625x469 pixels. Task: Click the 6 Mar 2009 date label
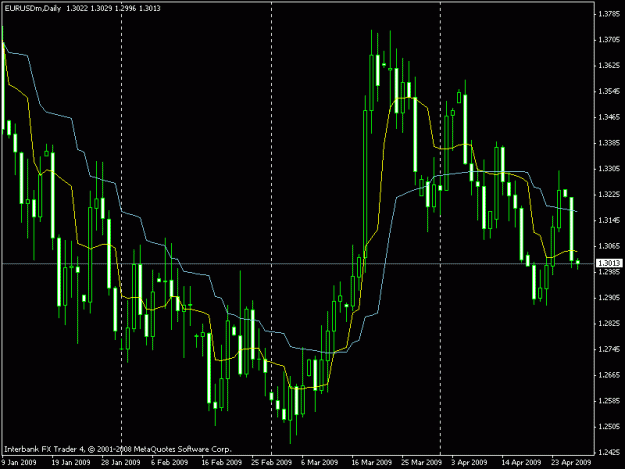coord(319,462)
